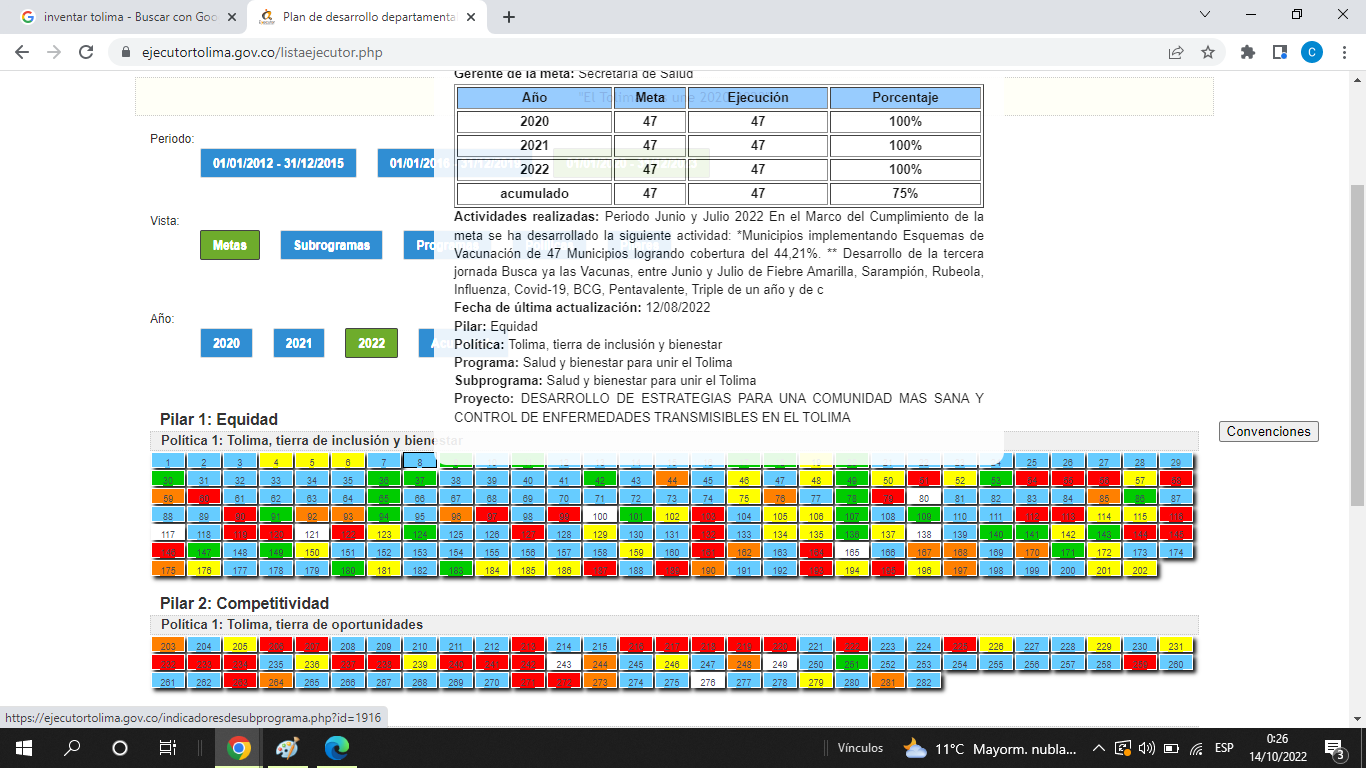Click the address bar URL field

coord(640,53)
